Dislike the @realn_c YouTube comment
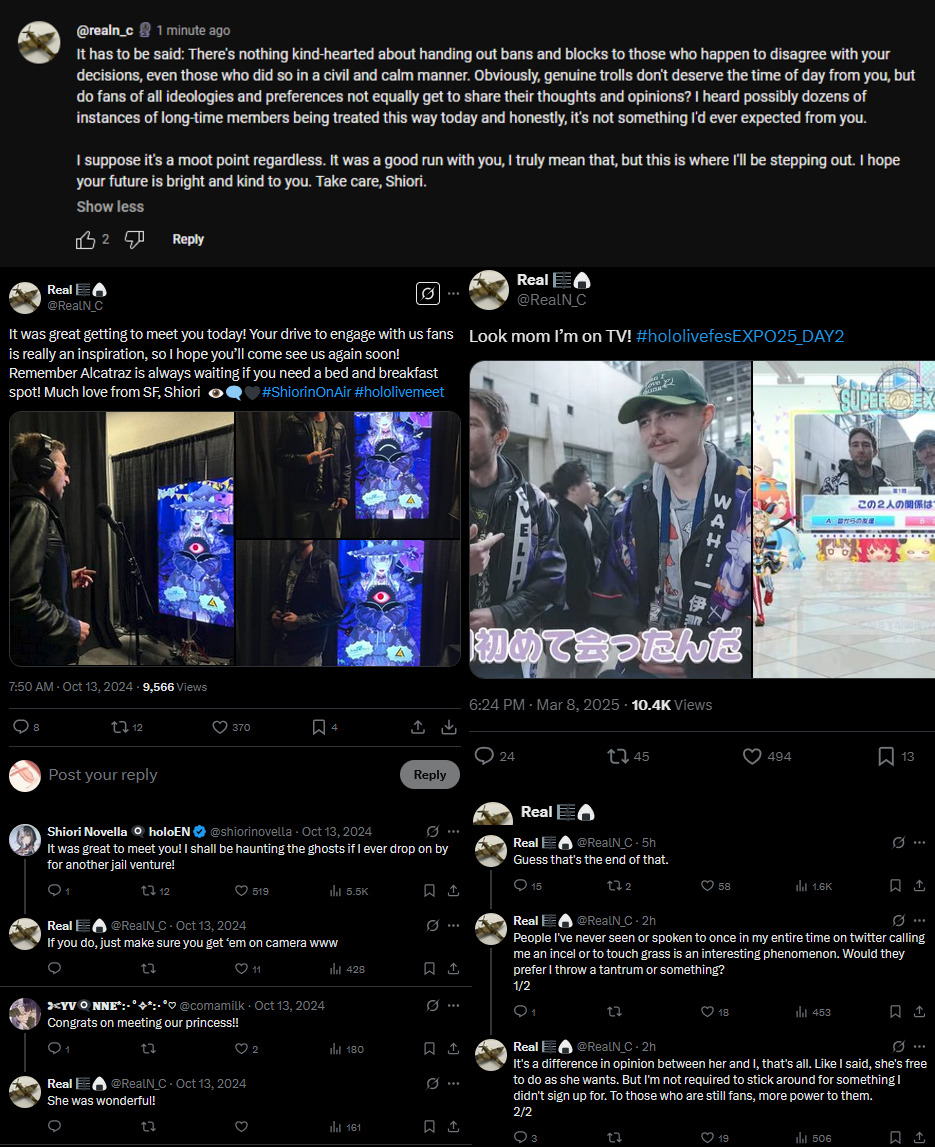935x1147 pixels. pos(135,239)
